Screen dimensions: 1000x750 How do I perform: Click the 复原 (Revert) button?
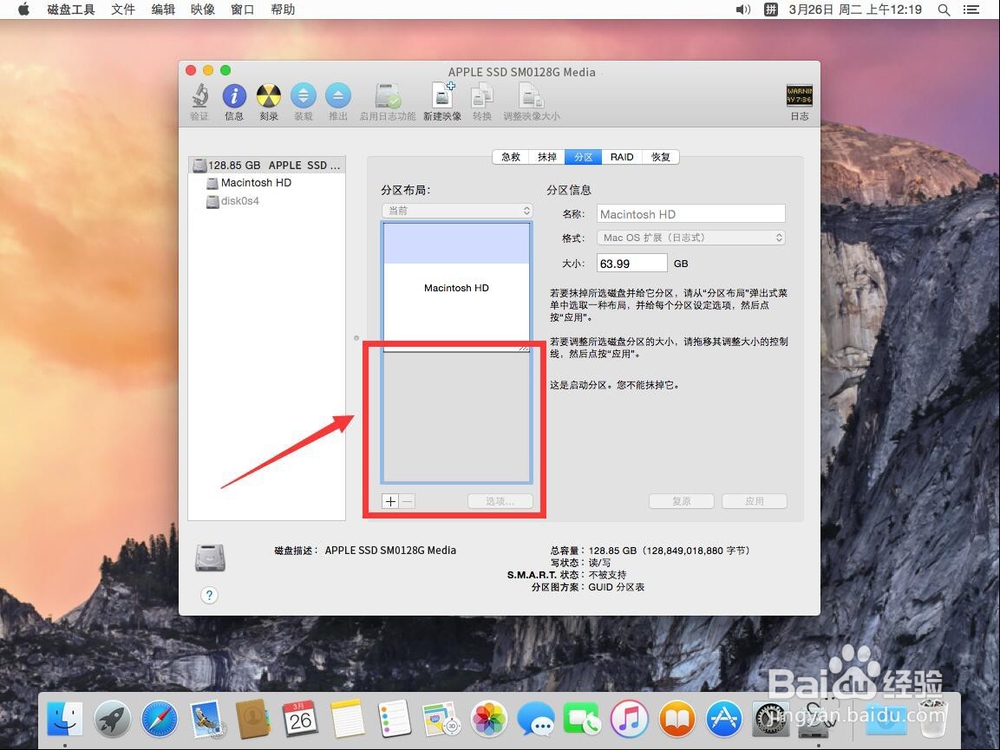681,501
